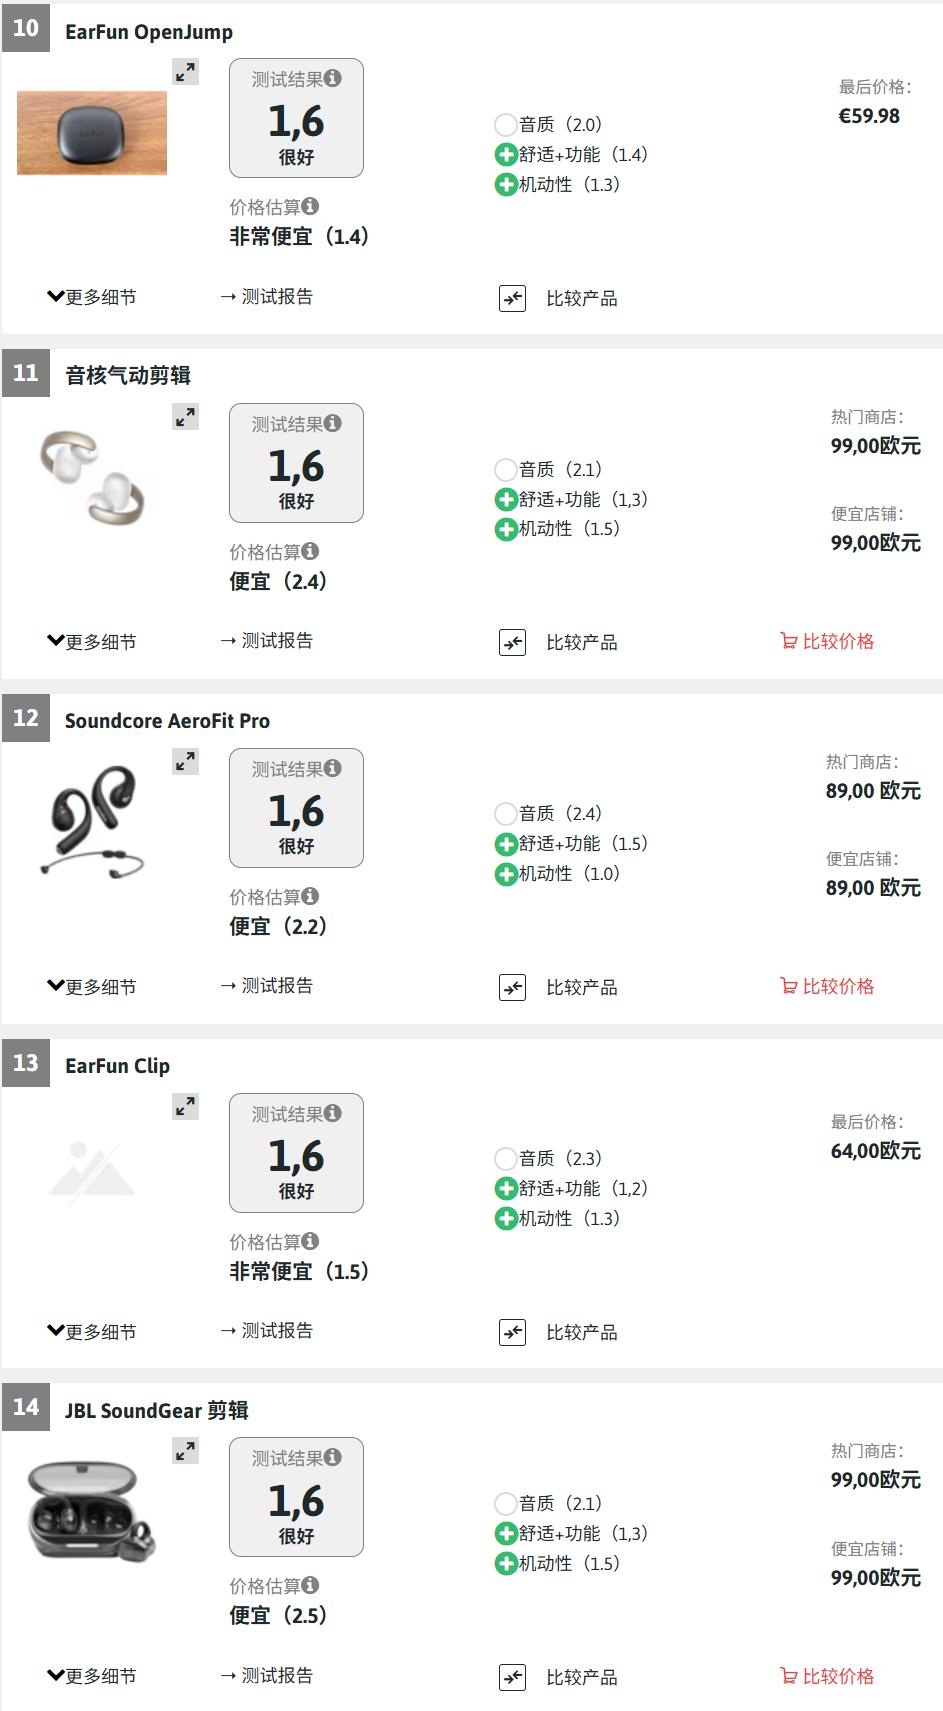Open 测试报告 for Soundcore AeroFit Pro
This screenshot has width=943, height=1711.
(267, 986)
